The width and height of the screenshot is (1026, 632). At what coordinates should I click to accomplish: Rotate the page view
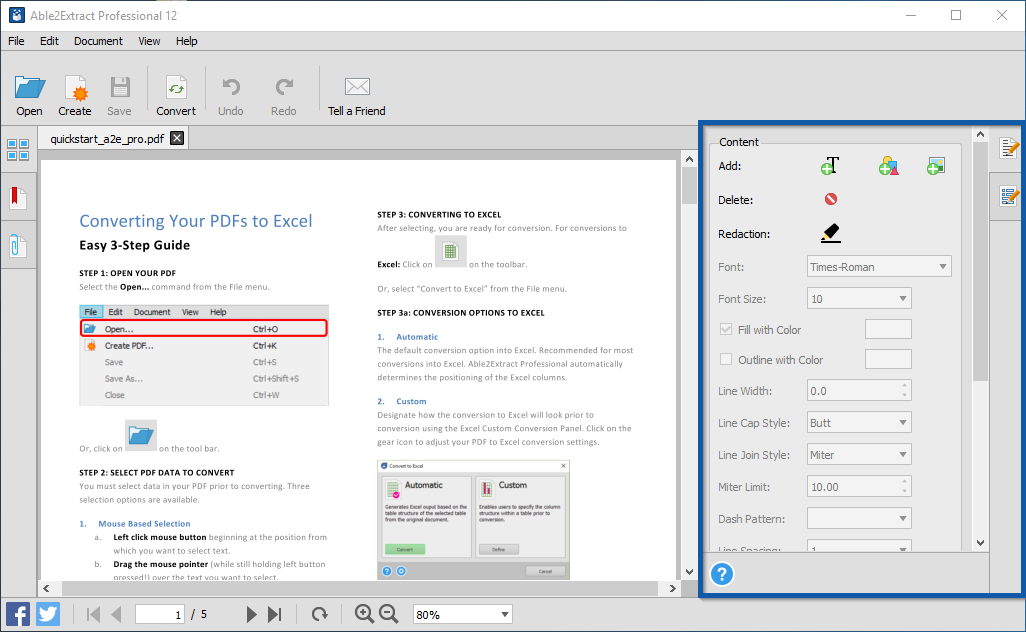pyautogui.click(x=319, y=614)
